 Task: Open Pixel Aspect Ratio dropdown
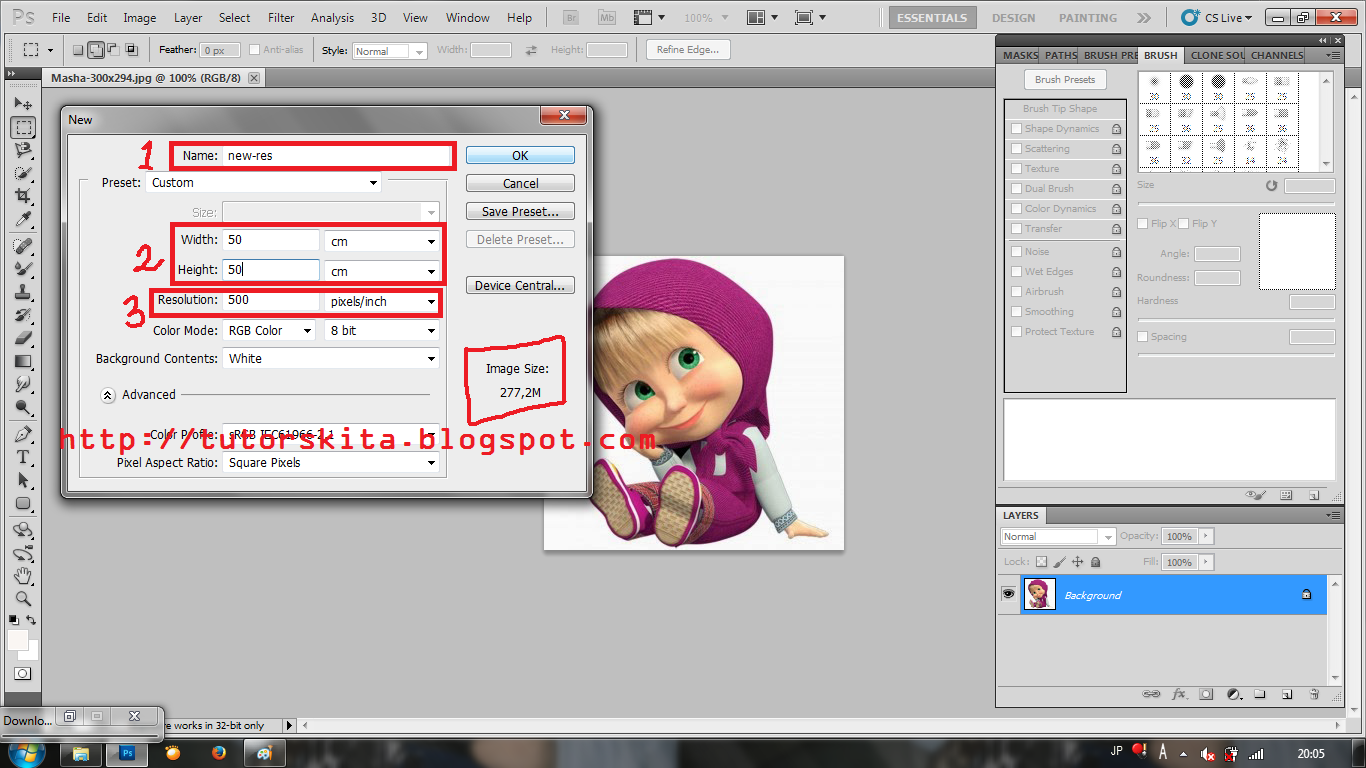[332, 462]
